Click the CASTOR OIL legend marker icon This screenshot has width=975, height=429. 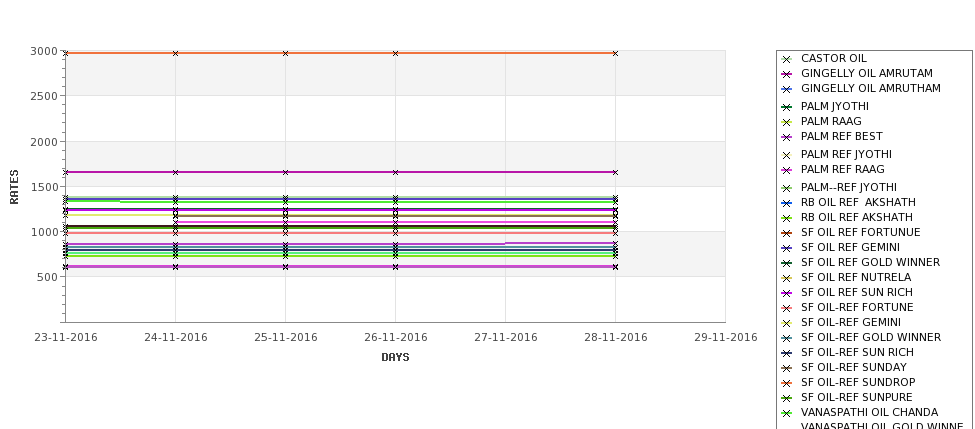(x=786, y=59)
